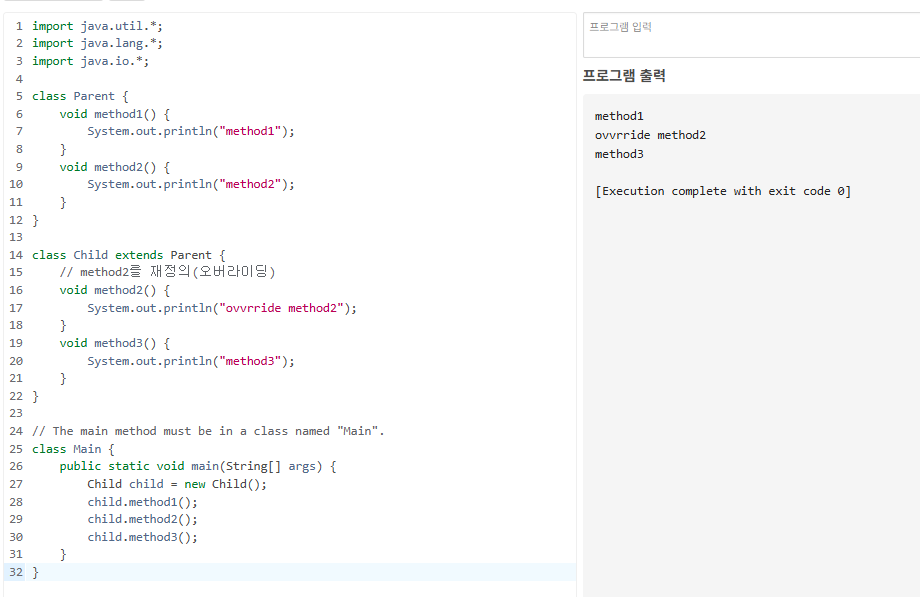Image resolution: width=920 pixels, height=597 pixels.
Task: Click 'Child child = new Child();' line
Action: (x=177, y=484)
